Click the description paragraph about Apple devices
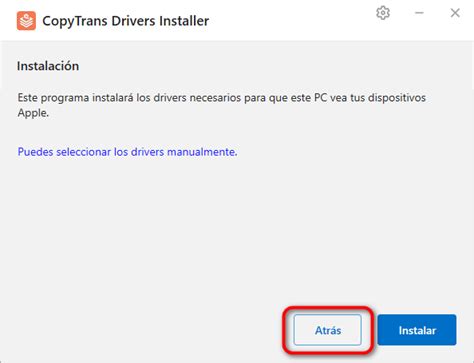 [222, 105]
